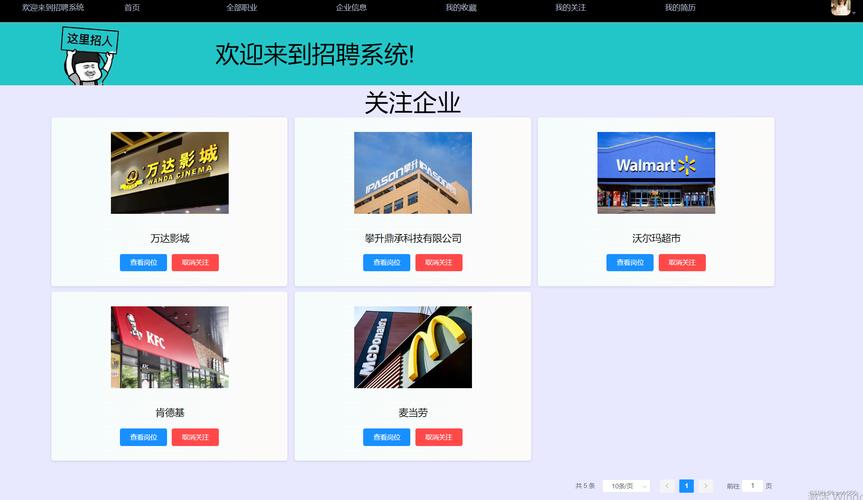Click the company name 麦当劳

[413, 412]
